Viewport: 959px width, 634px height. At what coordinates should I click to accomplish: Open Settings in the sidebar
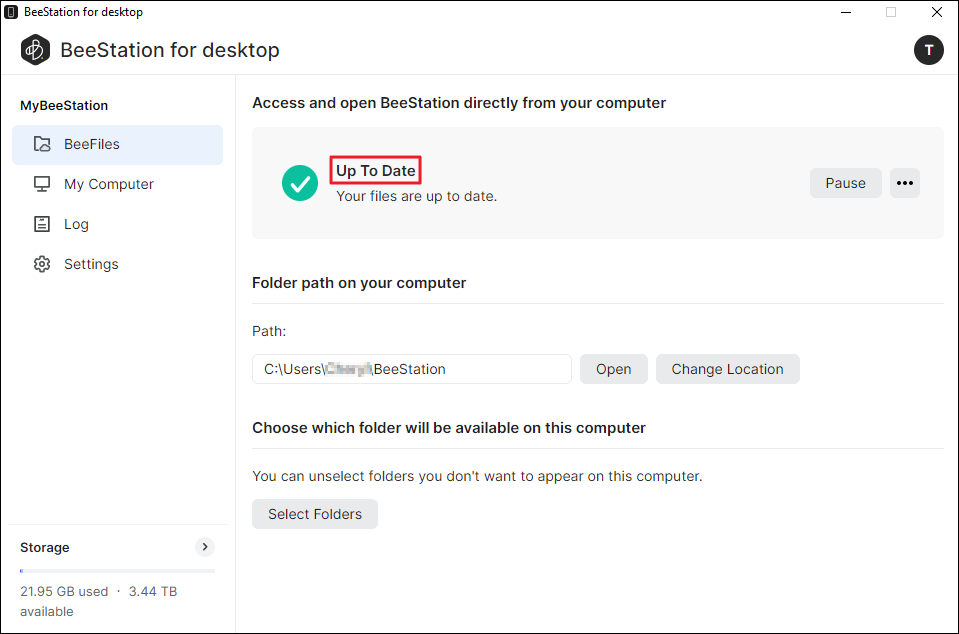coord(117,264)
